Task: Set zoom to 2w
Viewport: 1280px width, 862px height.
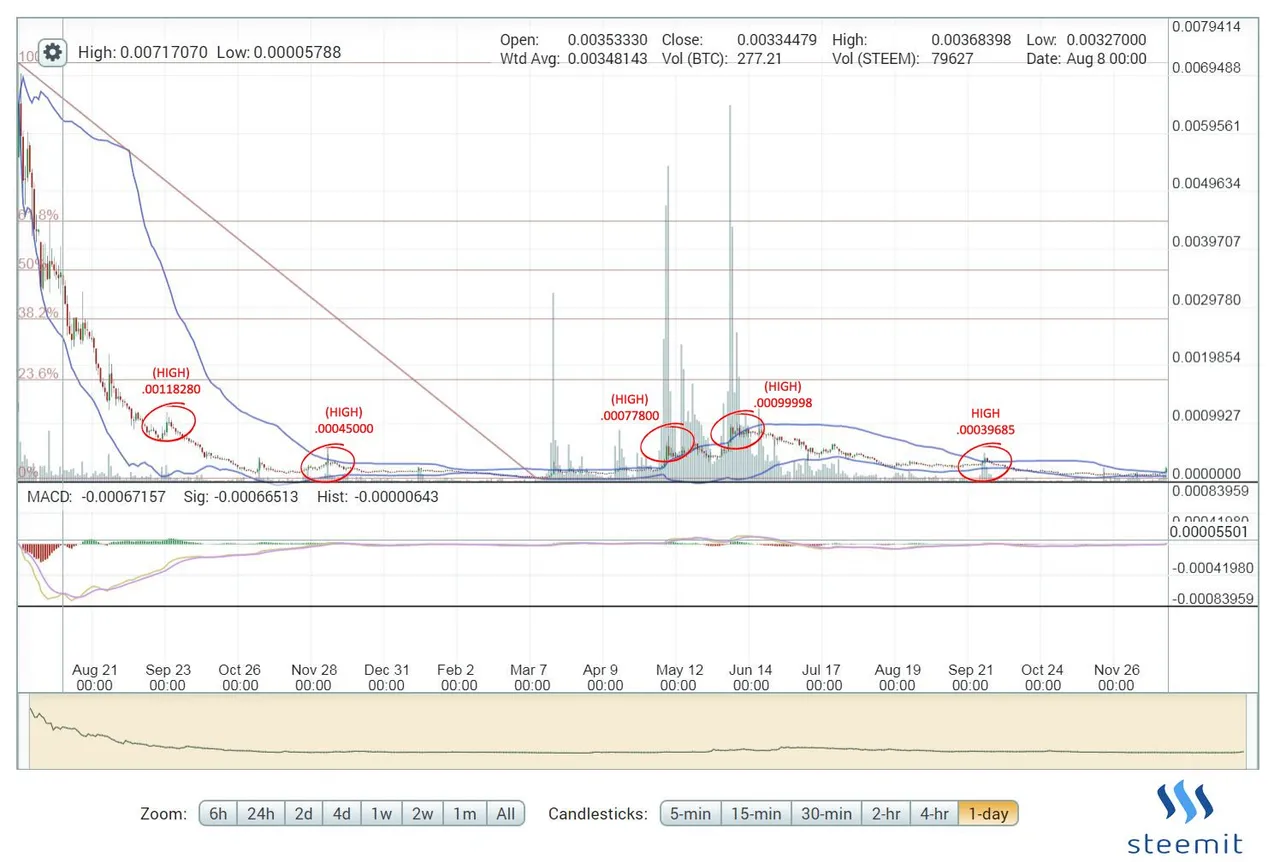Action: tap(423, 814)
